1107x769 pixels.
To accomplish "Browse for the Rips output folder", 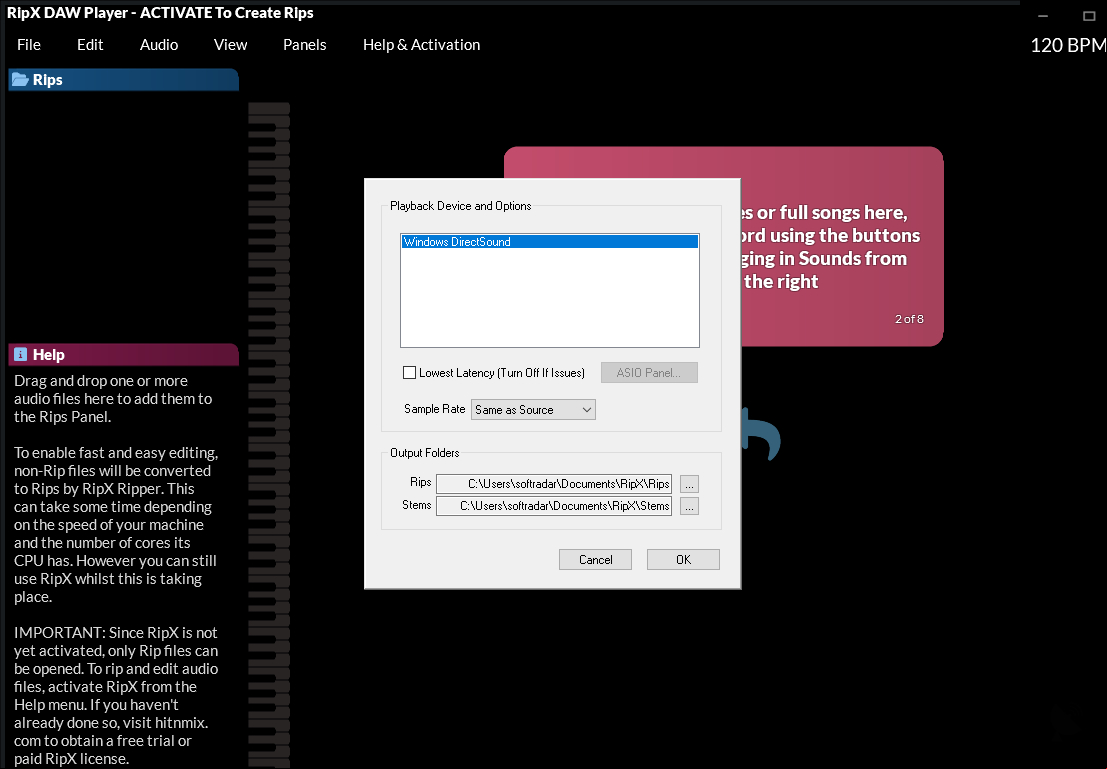I will coord(689,484).
